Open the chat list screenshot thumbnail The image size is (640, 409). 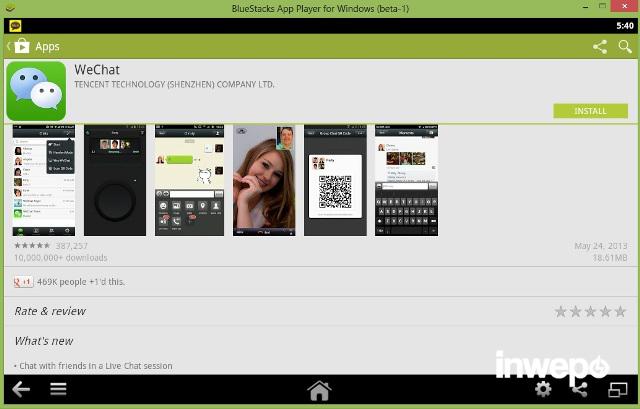click(x=44, y=180)
